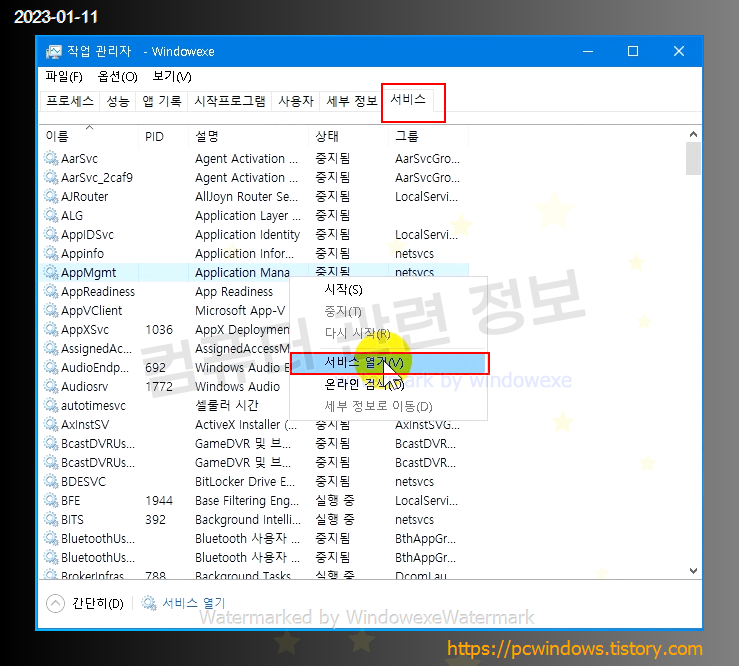Click '실행 중' status of BITS
Screen dimensions: 739x666
pos(335,519)
